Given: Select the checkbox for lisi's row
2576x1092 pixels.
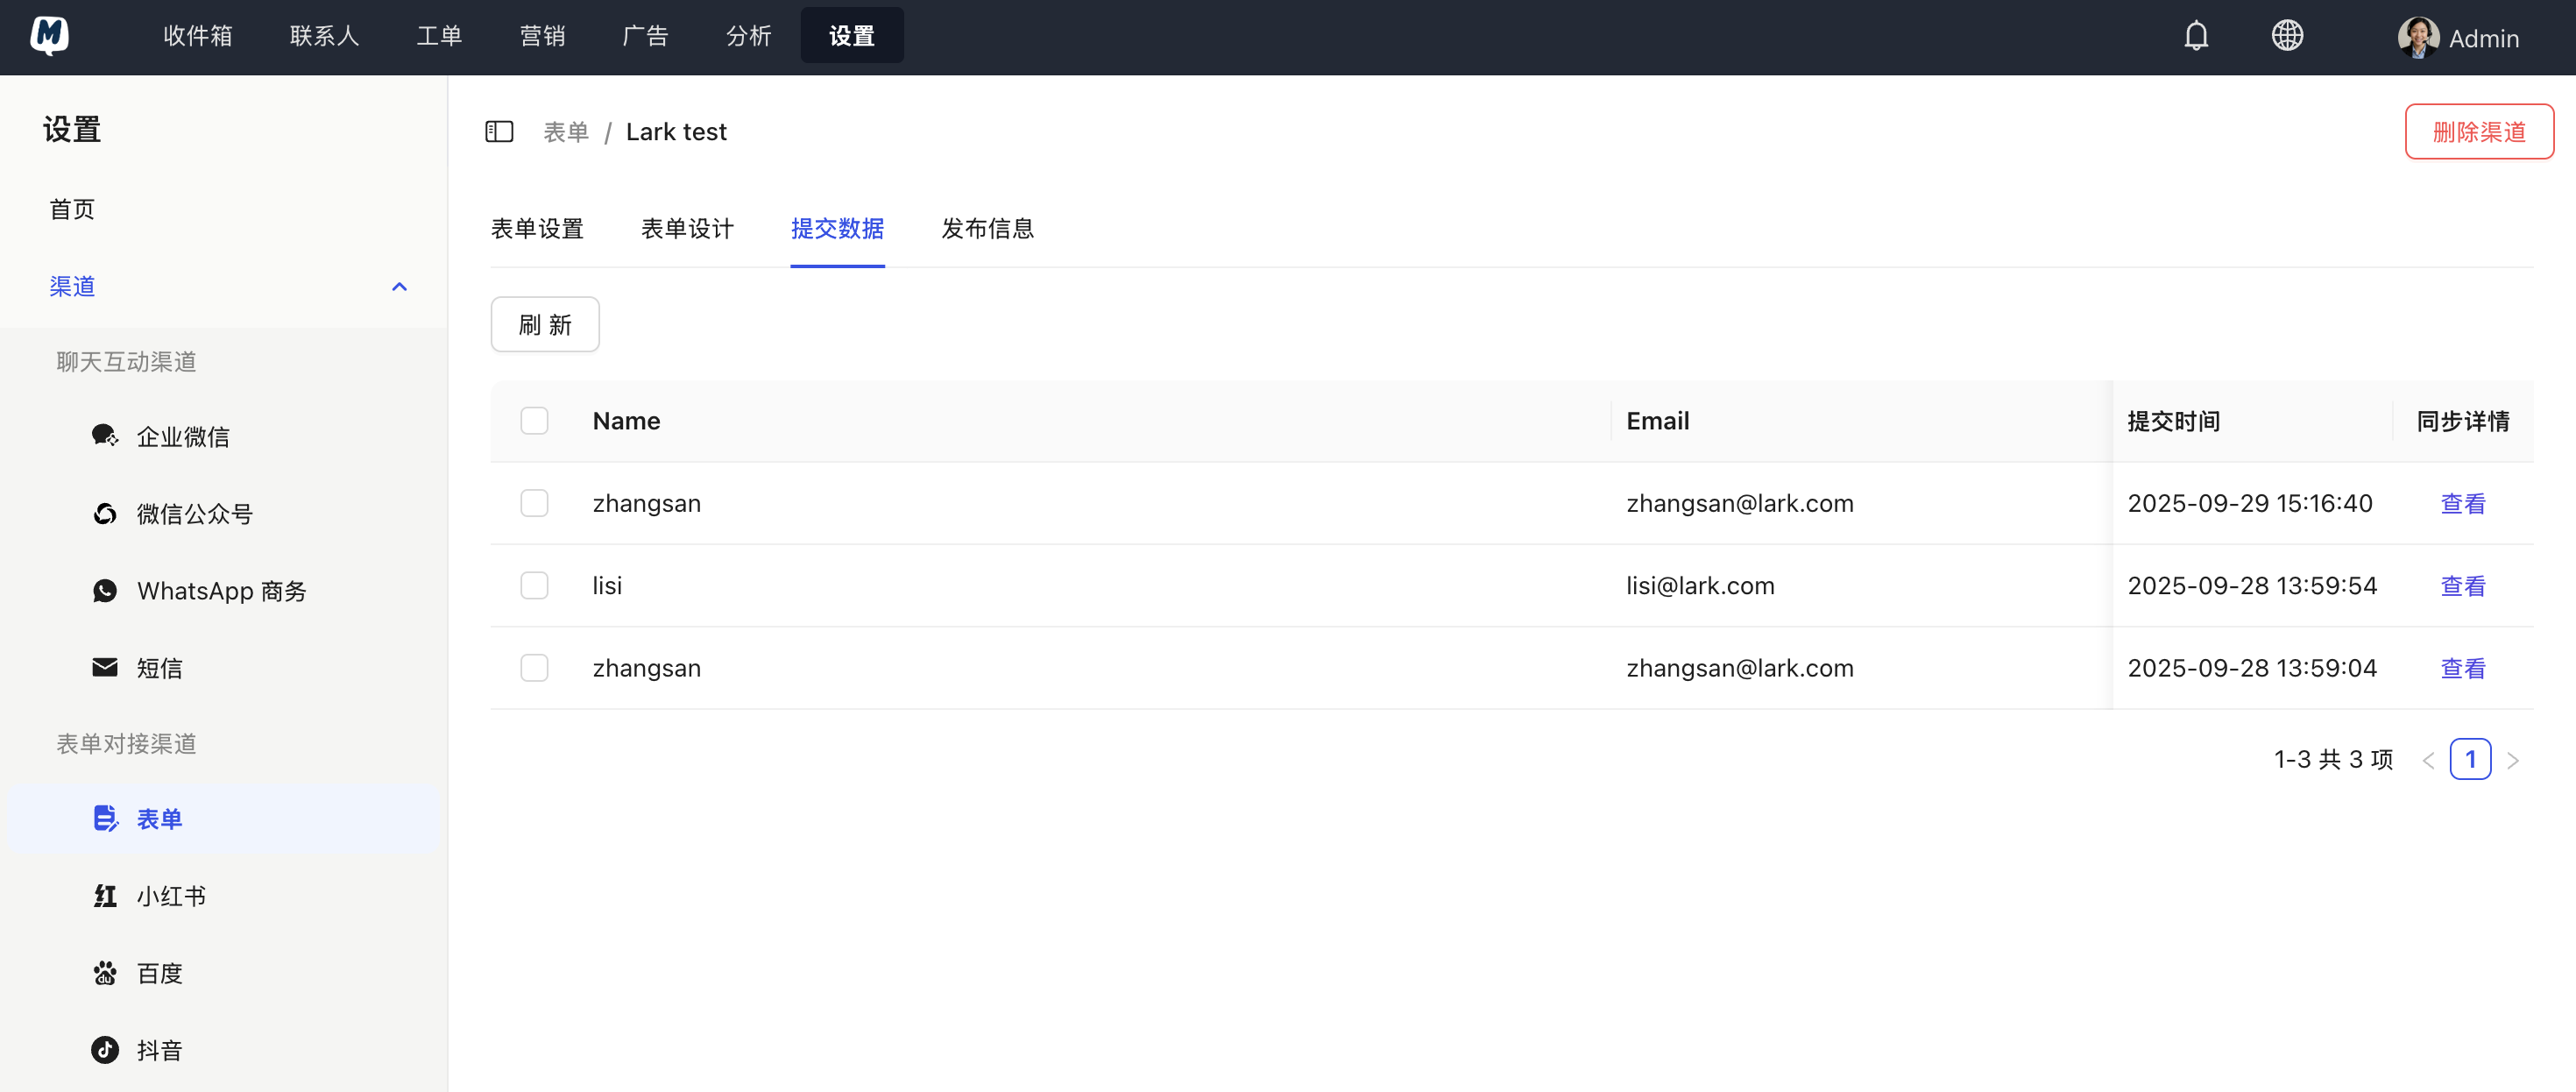Looking at the screenshot, I should tap(534, 585).
